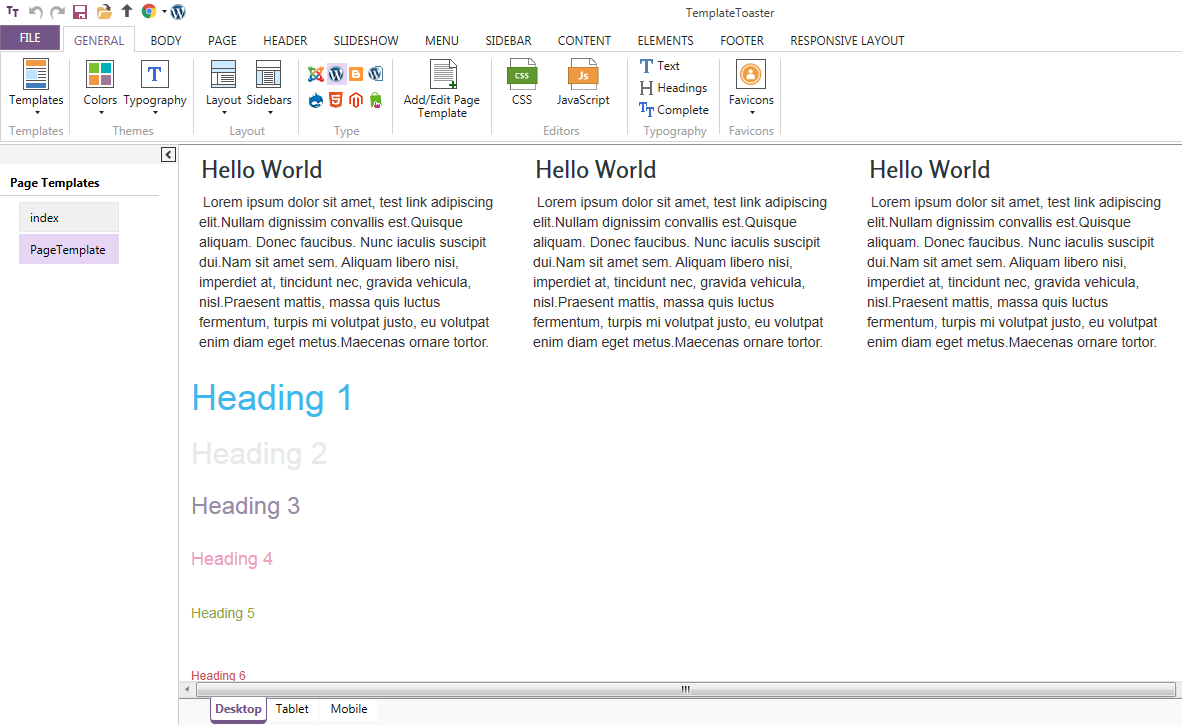Undo the last action
This screenshot has width=1182, height=725.
click(35, 11)
